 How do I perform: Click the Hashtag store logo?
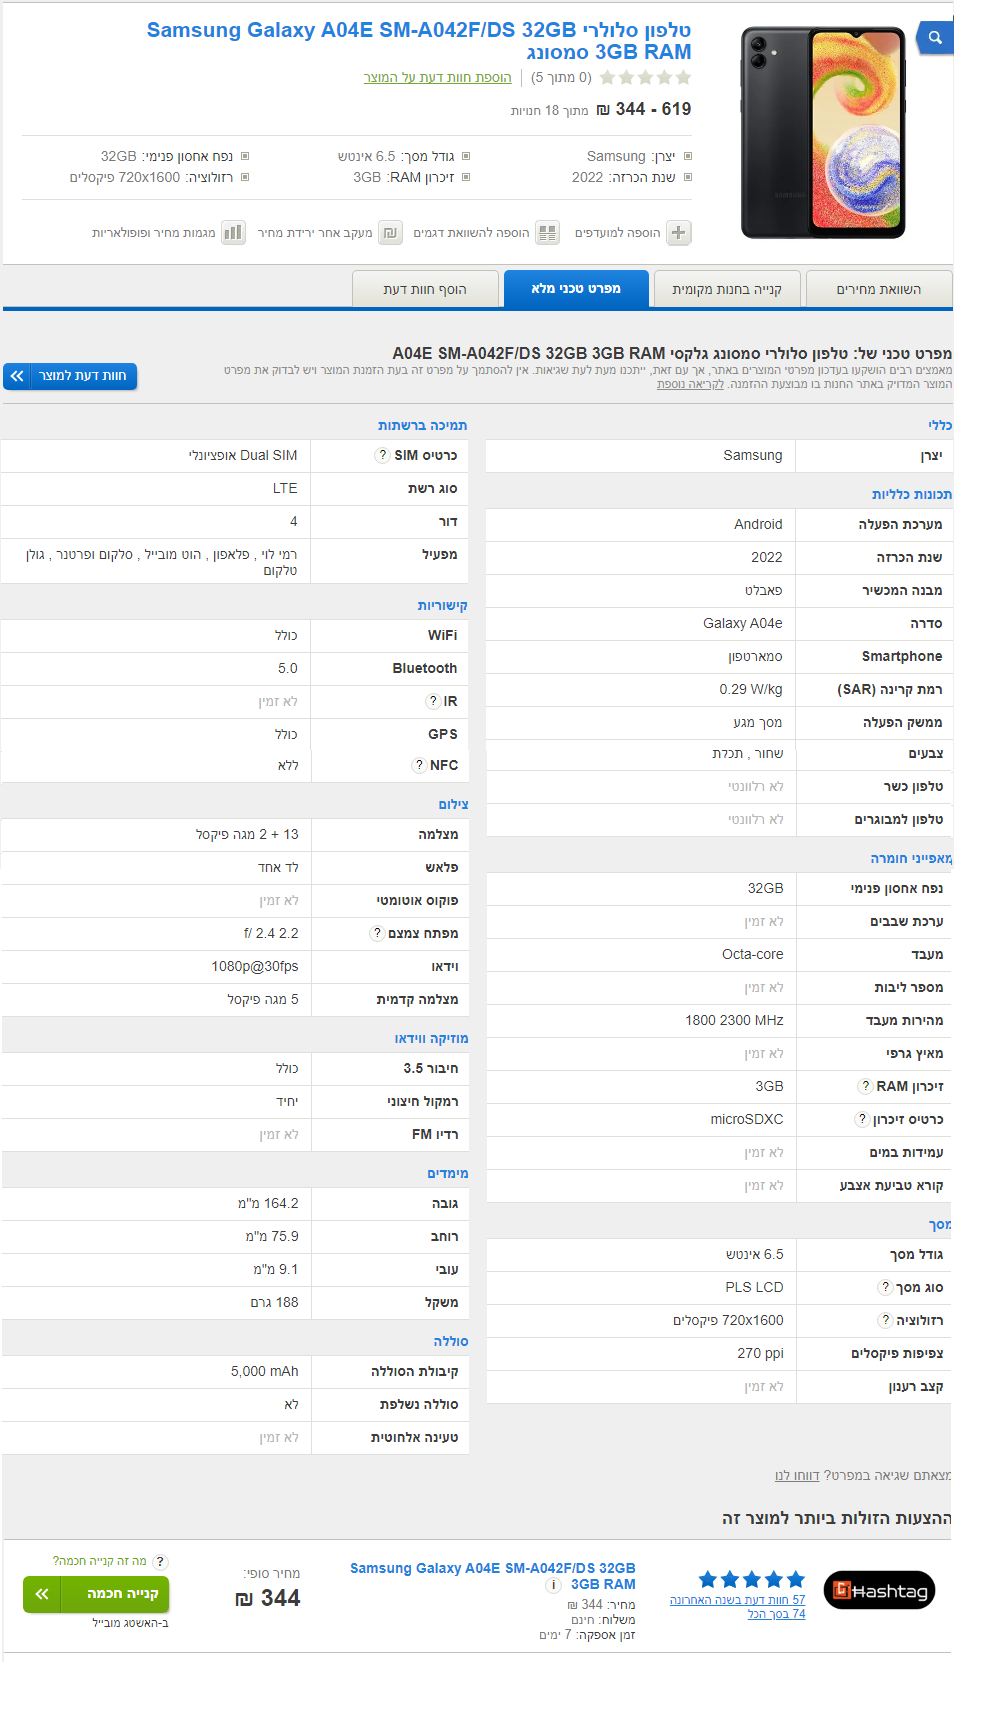879,1590
